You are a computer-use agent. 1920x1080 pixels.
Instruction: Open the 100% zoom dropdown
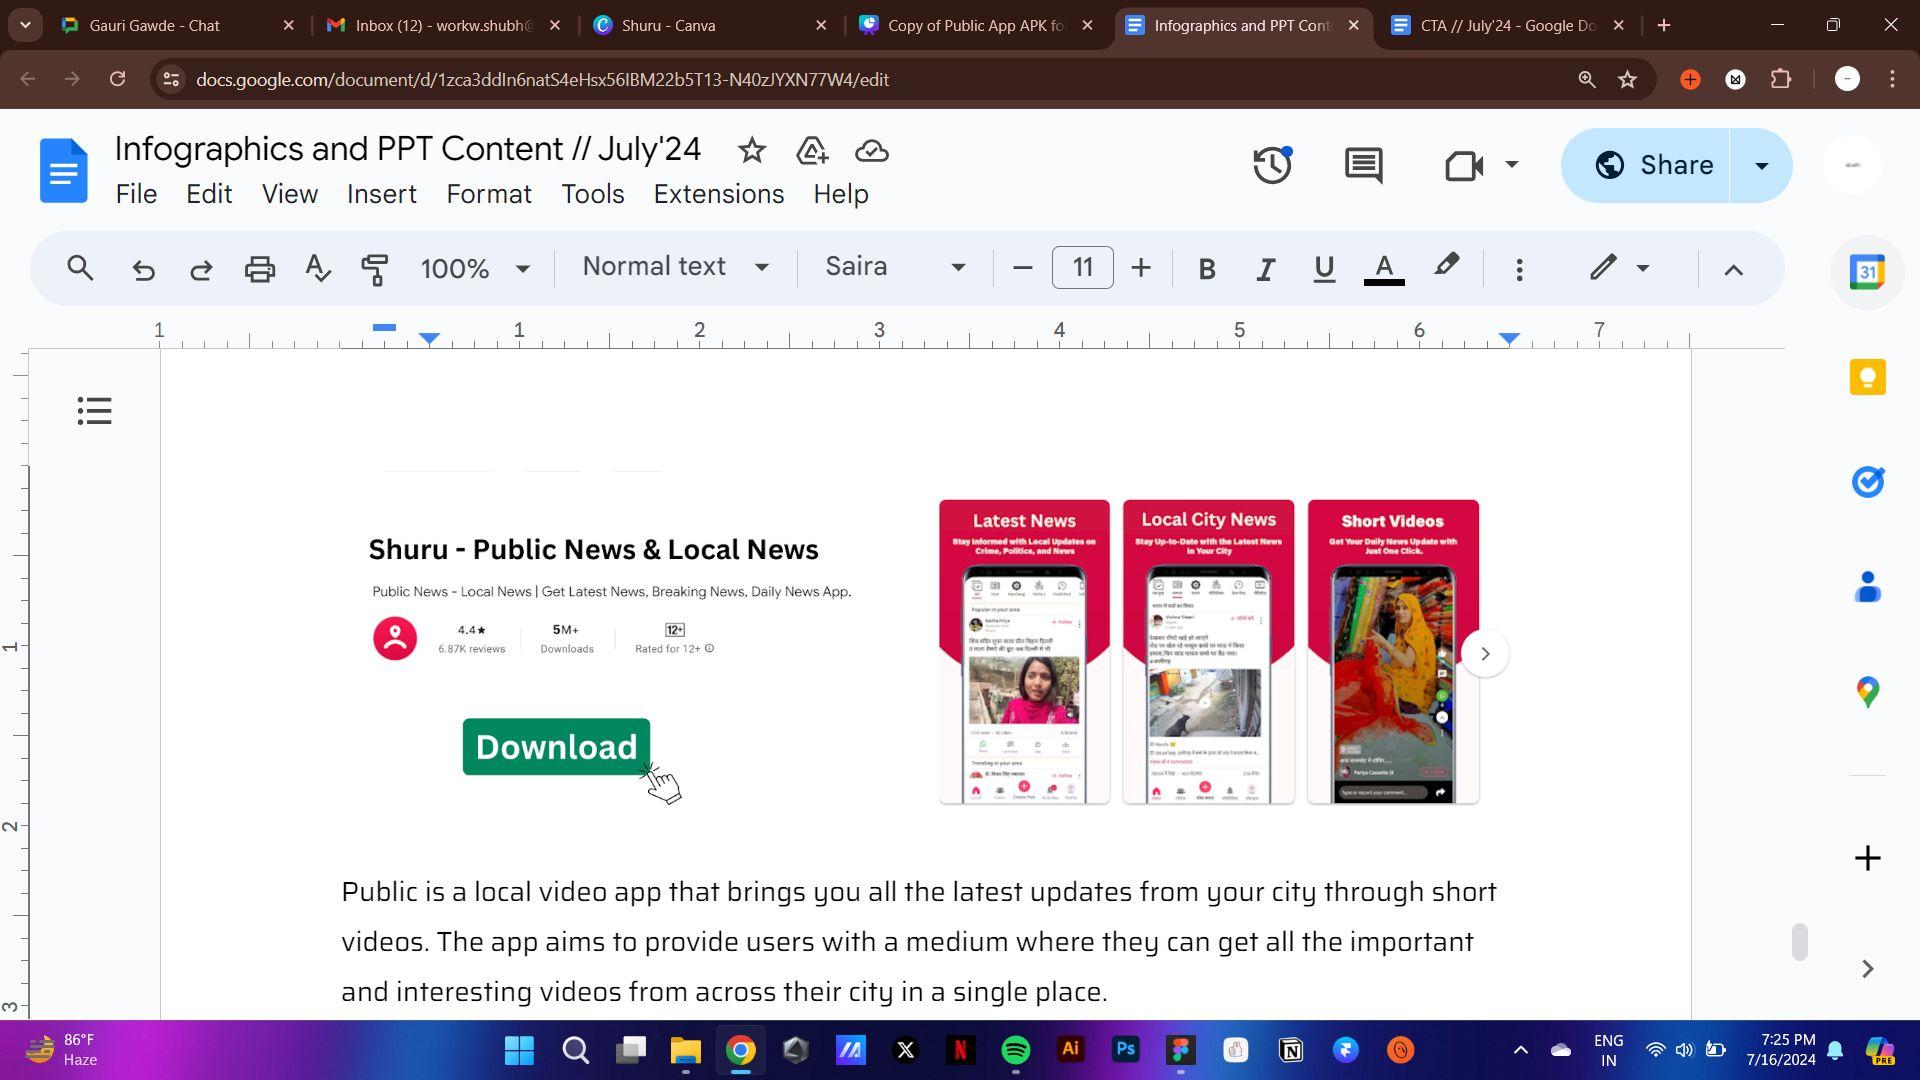475,268
